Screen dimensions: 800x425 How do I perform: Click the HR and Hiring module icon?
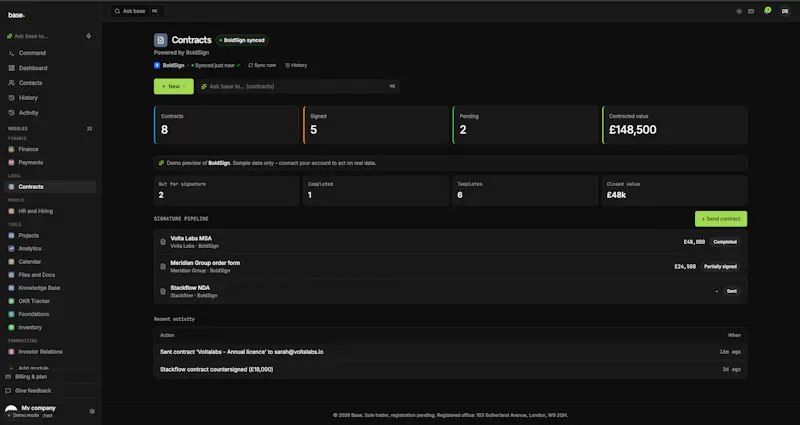click(x=11, y=211)
